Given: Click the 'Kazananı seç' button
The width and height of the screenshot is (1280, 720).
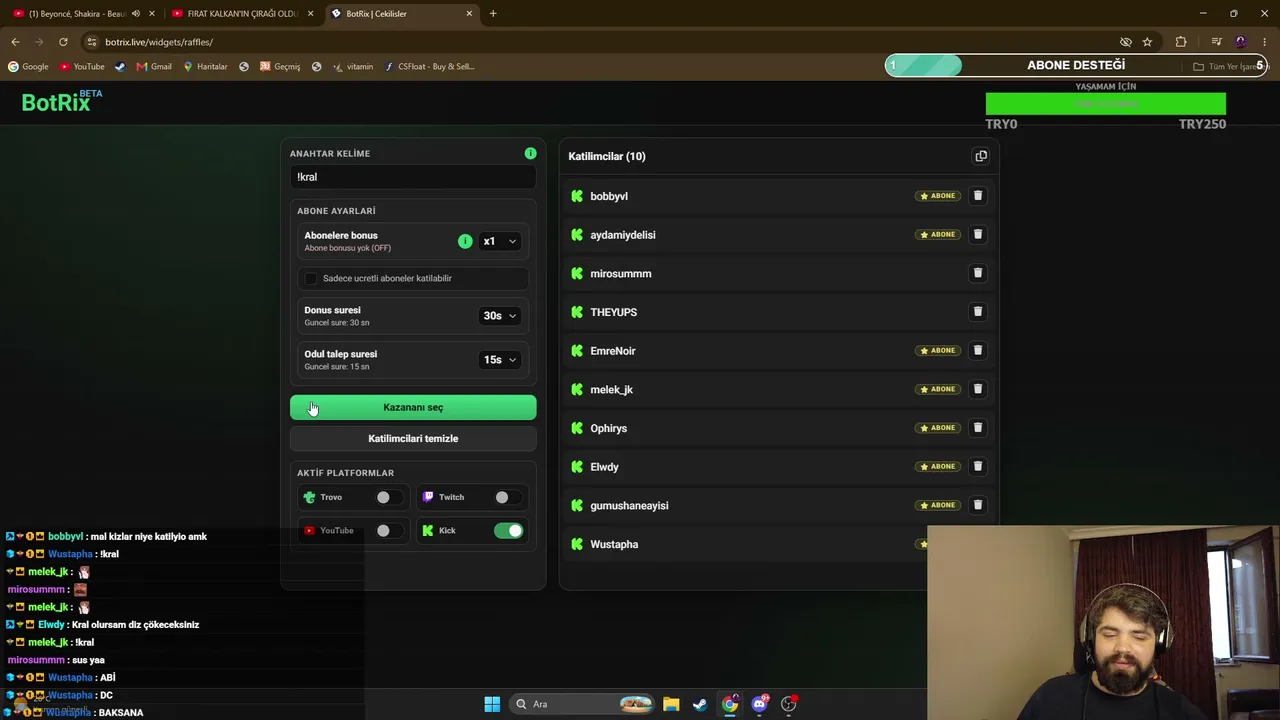Looking at the screenshot, I should pyautogui.click(x=413, y=407).
